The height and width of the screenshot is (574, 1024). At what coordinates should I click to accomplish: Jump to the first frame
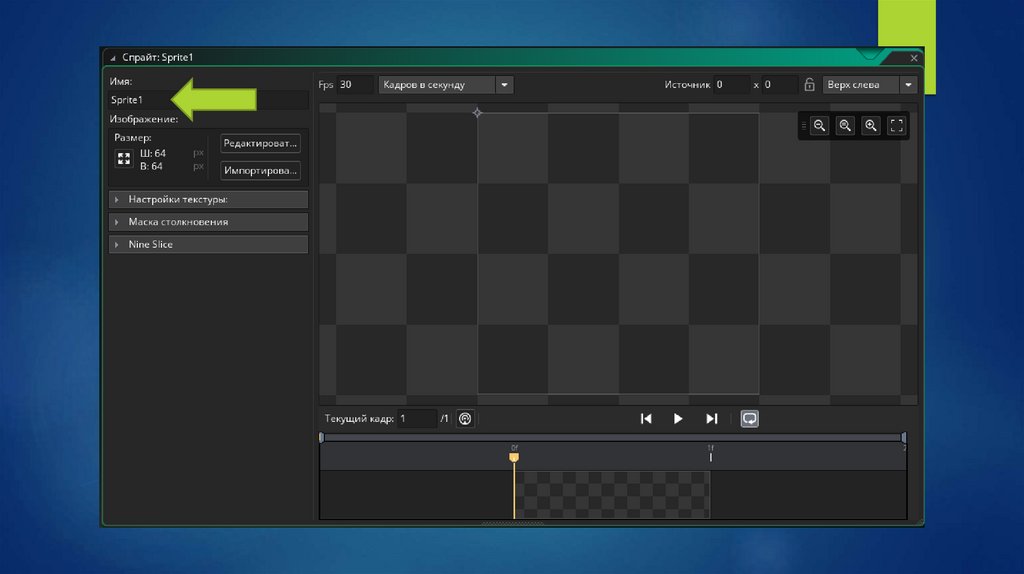pyautogui.click(x=646, y=419)
